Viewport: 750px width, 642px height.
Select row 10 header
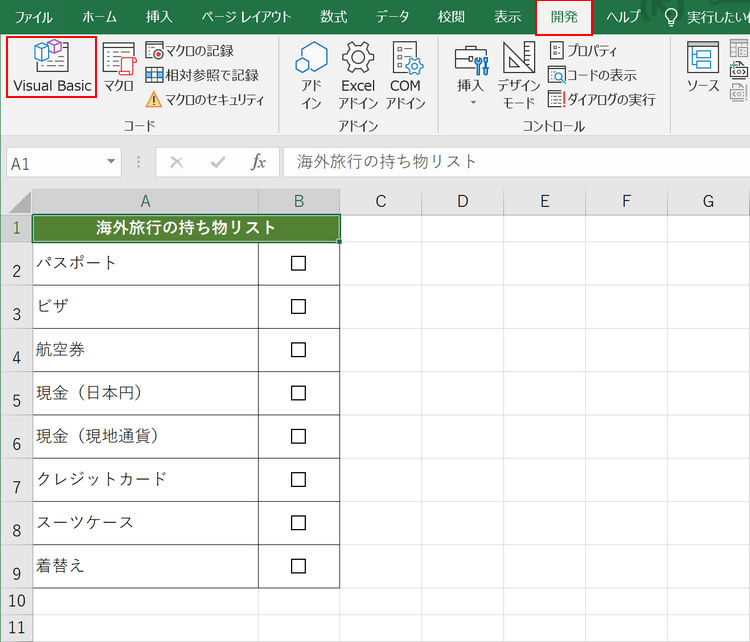pyautogui.click(x=16, y=601)
